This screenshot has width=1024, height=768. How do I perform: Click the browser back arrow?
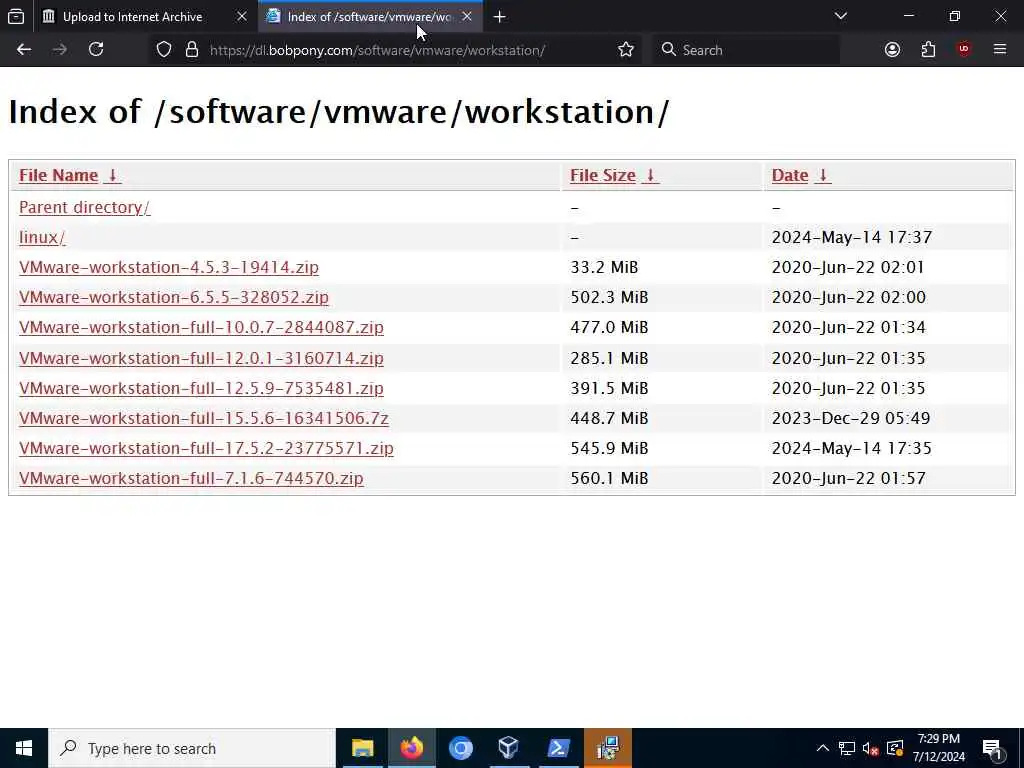[24, 50]
